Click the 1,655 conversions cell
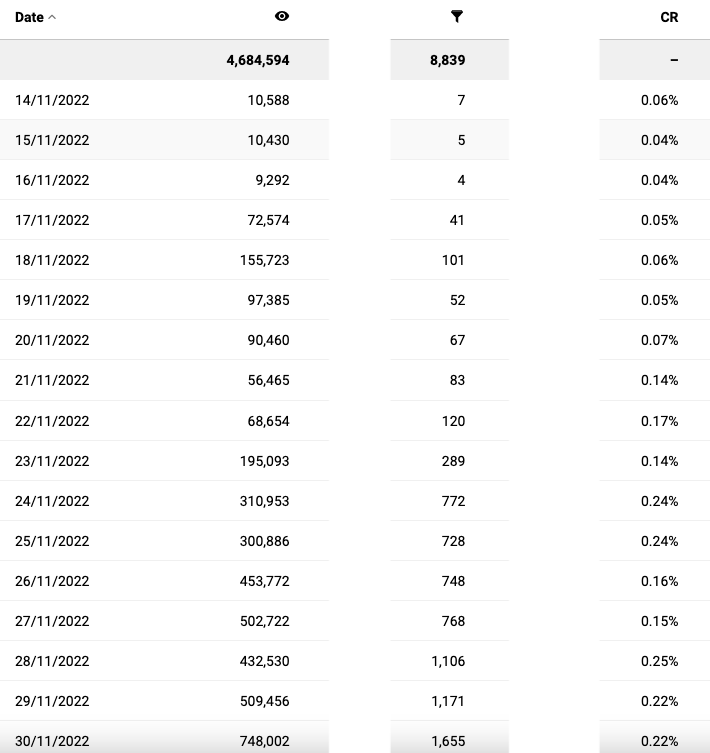The width and height of the screenshot is (710, 753). 448,741
